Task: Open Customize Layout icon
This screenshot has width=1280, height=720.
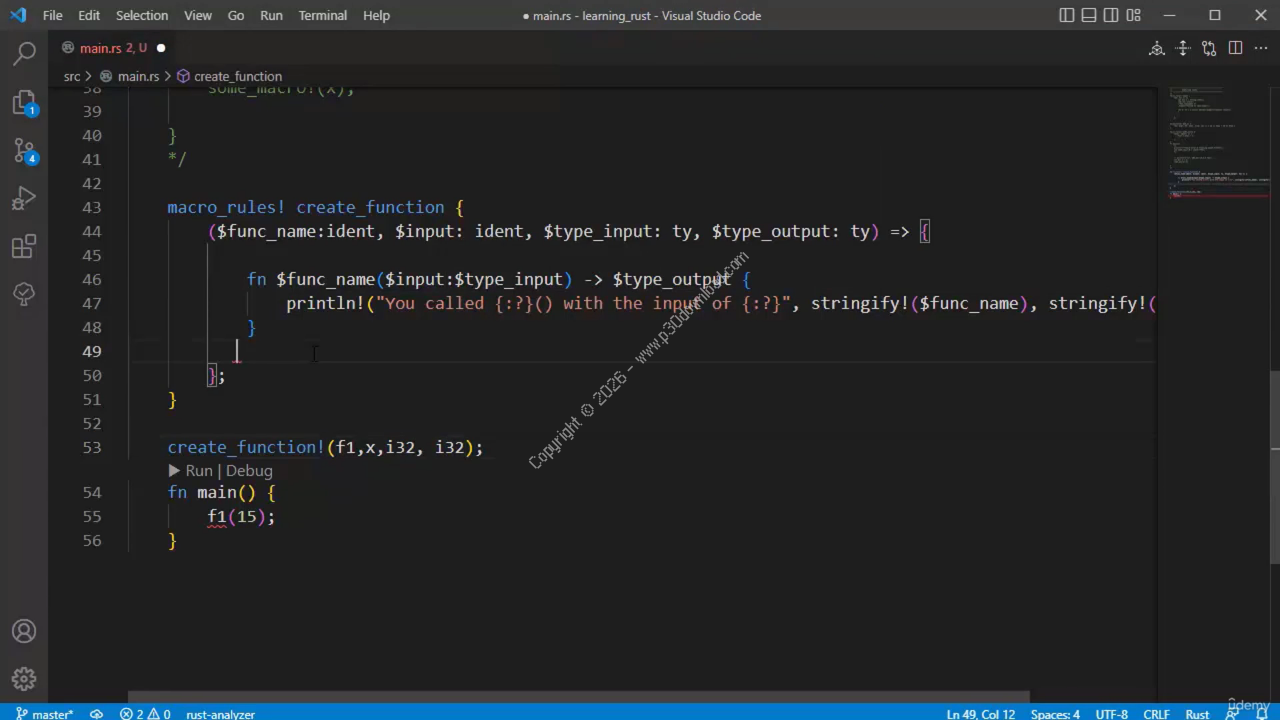Action: [x=1133, y=15]
